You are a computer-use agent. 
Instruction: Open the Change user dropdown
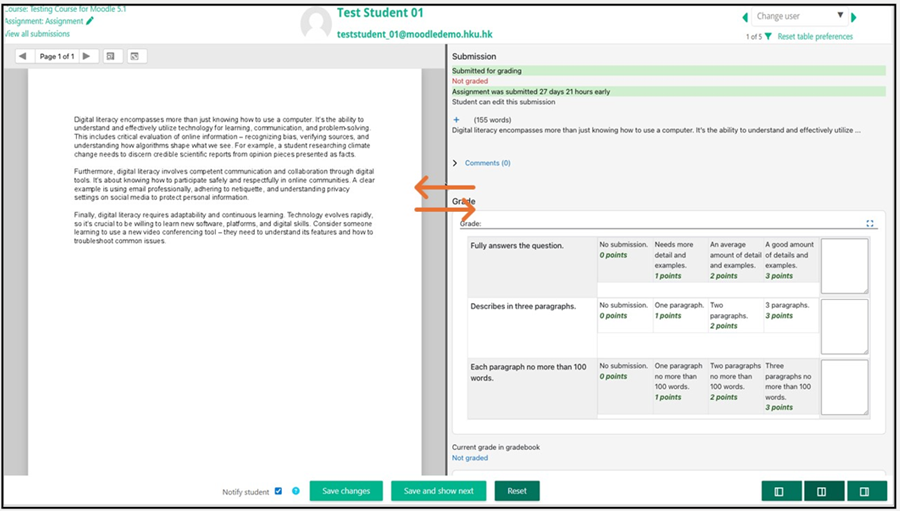(x=800, y=17)
